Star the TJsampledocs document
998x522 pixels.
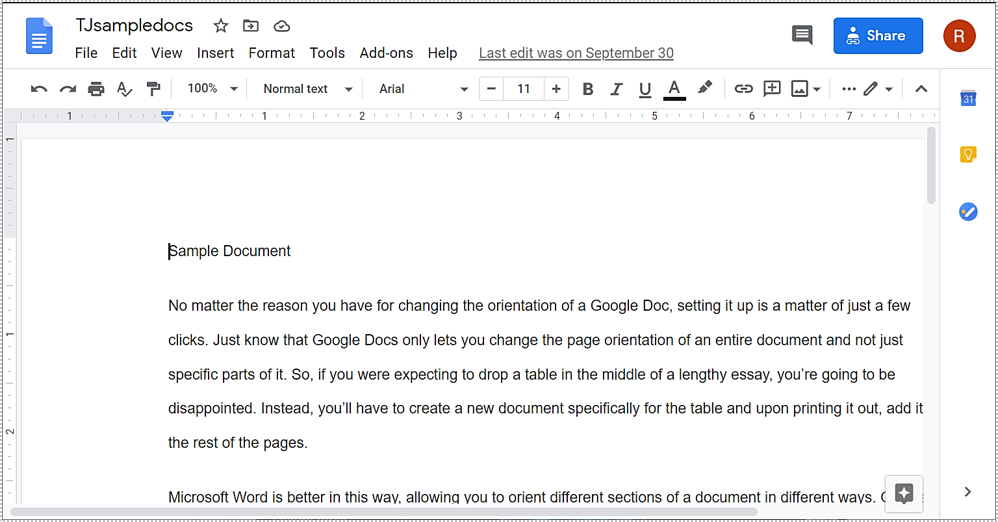[220, 26]
